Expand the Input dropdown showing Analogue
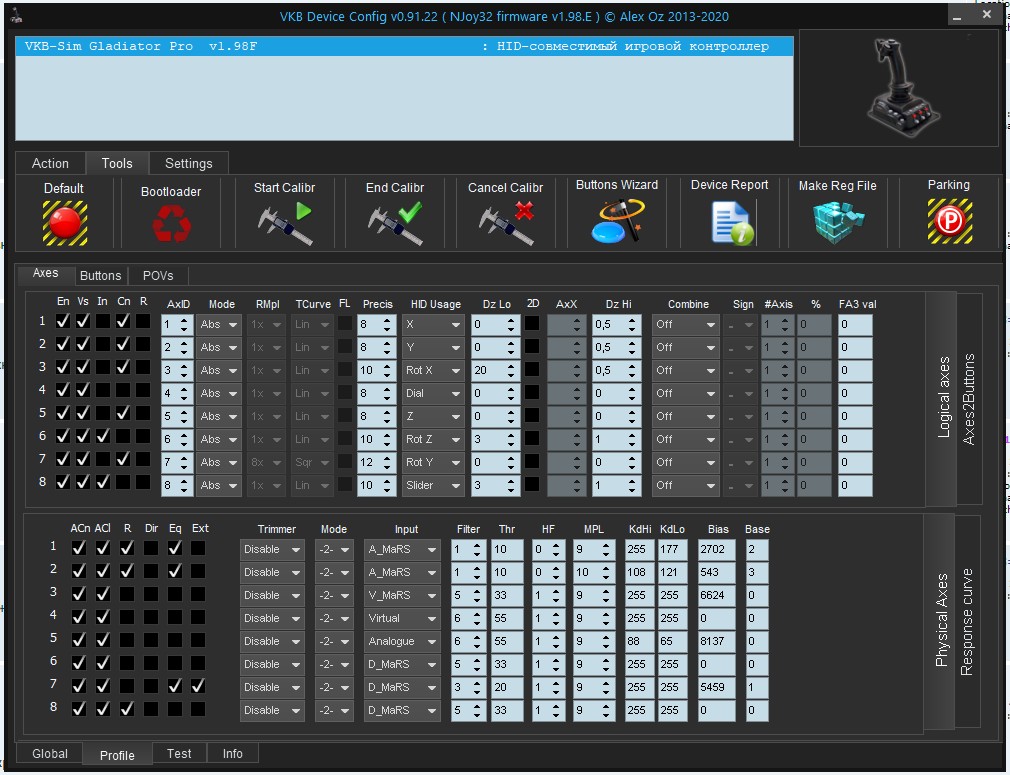This screenshot has height=775, width=1010. pyautogui.click(x=402, y=641)
